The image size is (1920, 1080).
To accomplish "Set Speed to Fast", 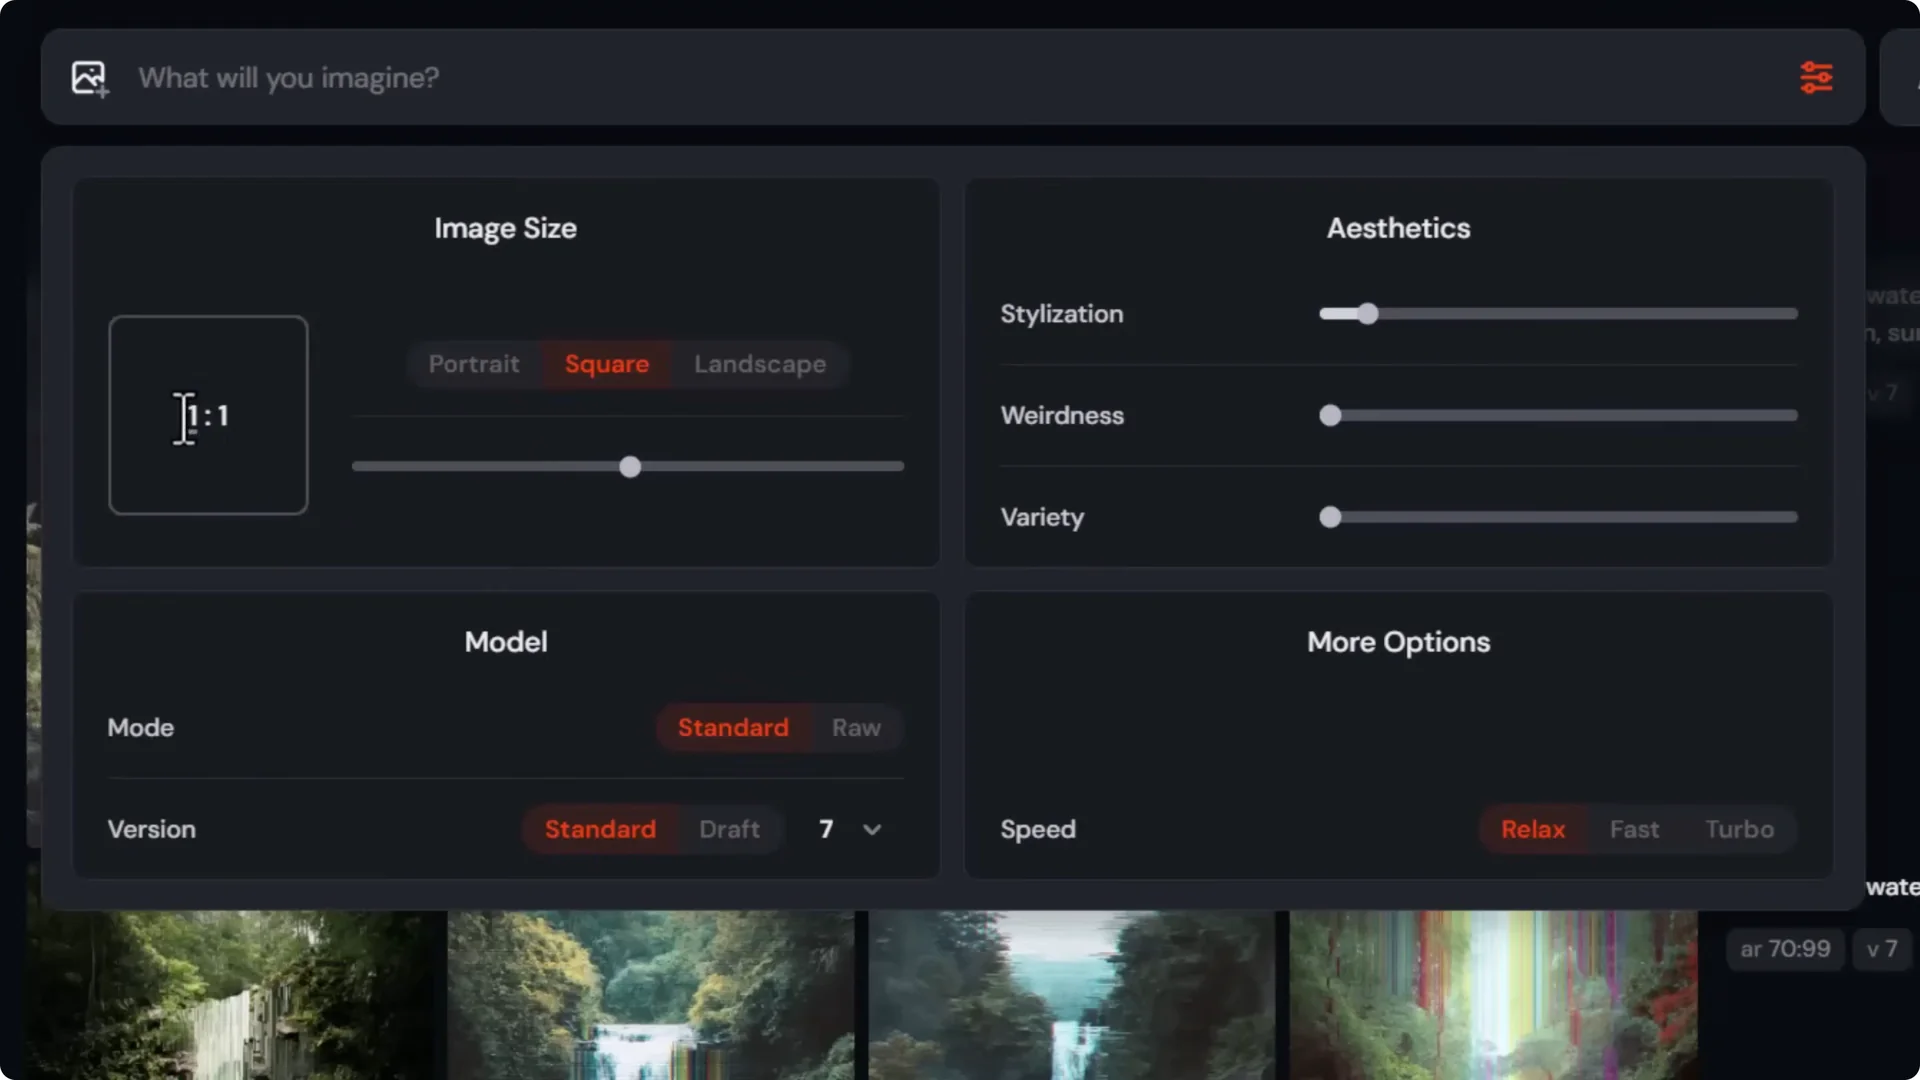I will pos(1634,829).
